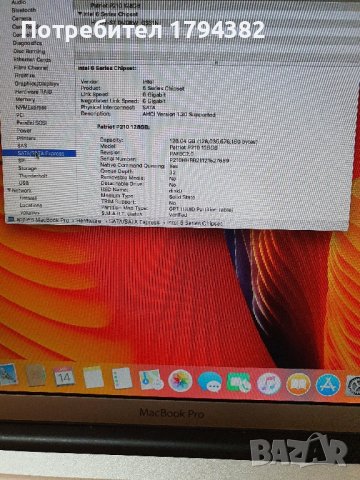Open App Store in Dock
360x480 pixels.
coord(328,385)
